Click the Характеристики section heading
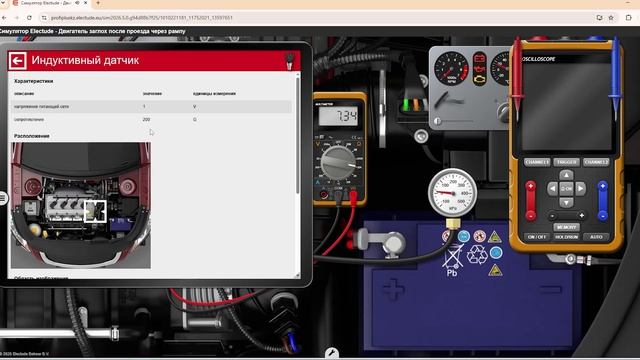The width and height of the screenshot is (640, 360). [33, 81]
